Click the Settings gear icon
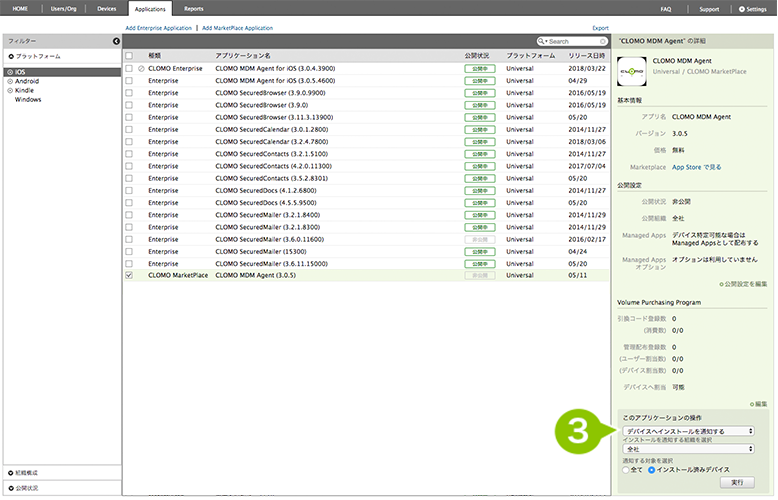This screenshot has width=778, height=500. point(742,9)
